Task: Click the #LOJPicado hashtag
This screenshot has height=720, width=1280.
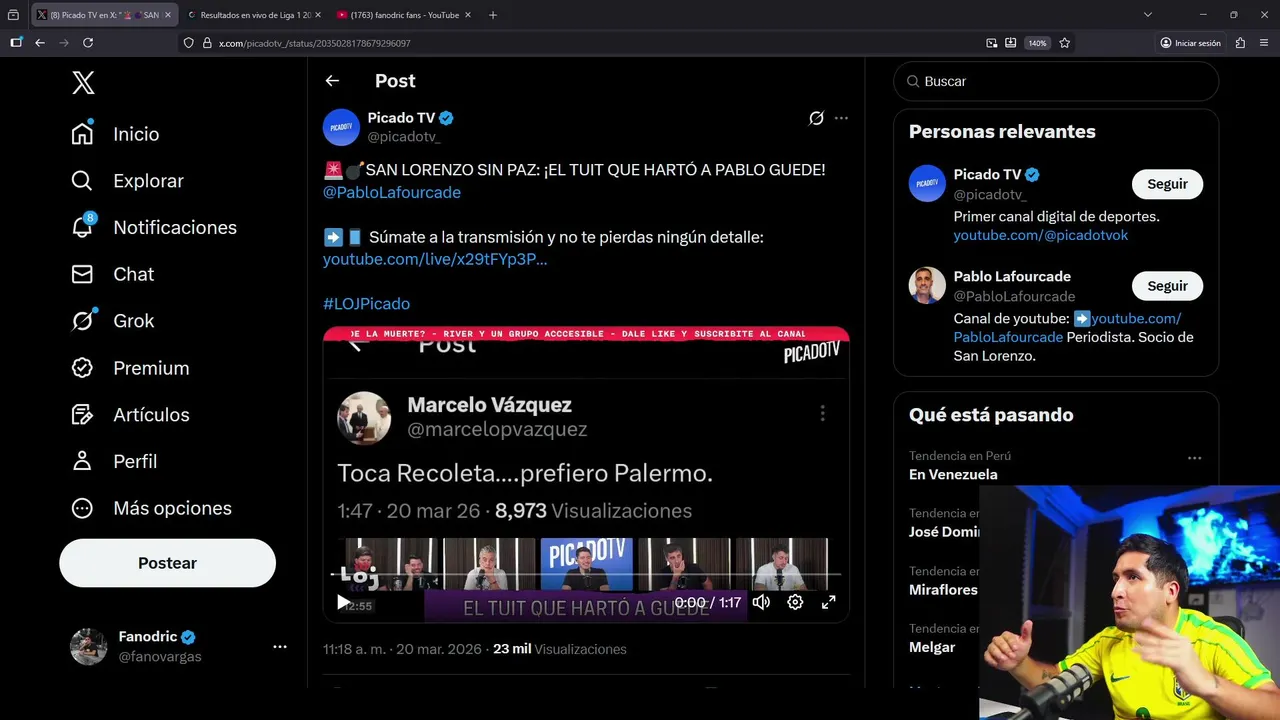Action: coord(366,303)
